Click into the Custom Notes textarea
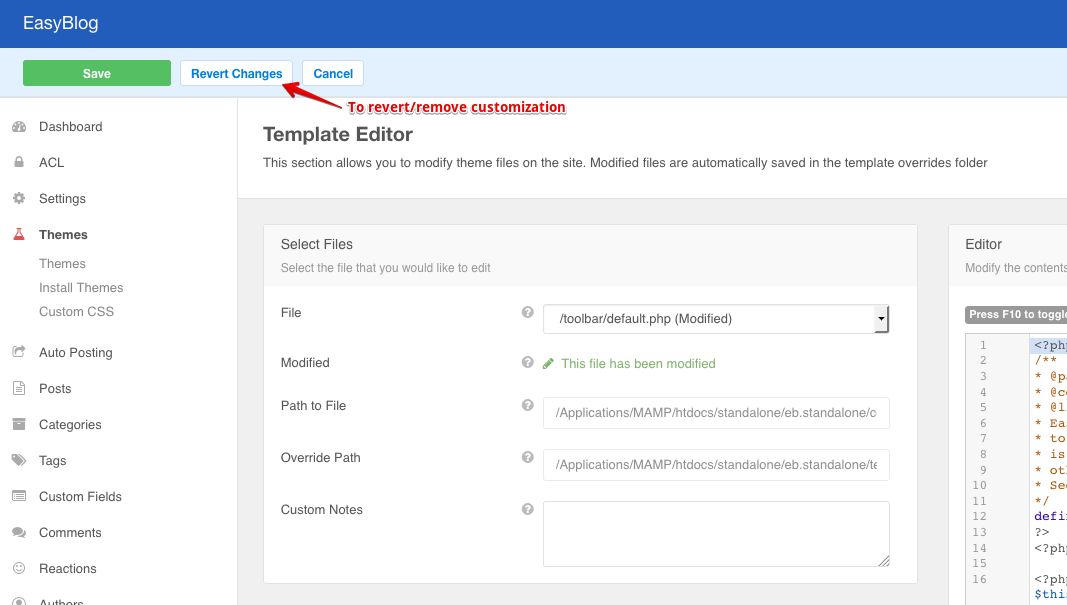This screenshot has height=605, width=1067. [x=716, y=534]
